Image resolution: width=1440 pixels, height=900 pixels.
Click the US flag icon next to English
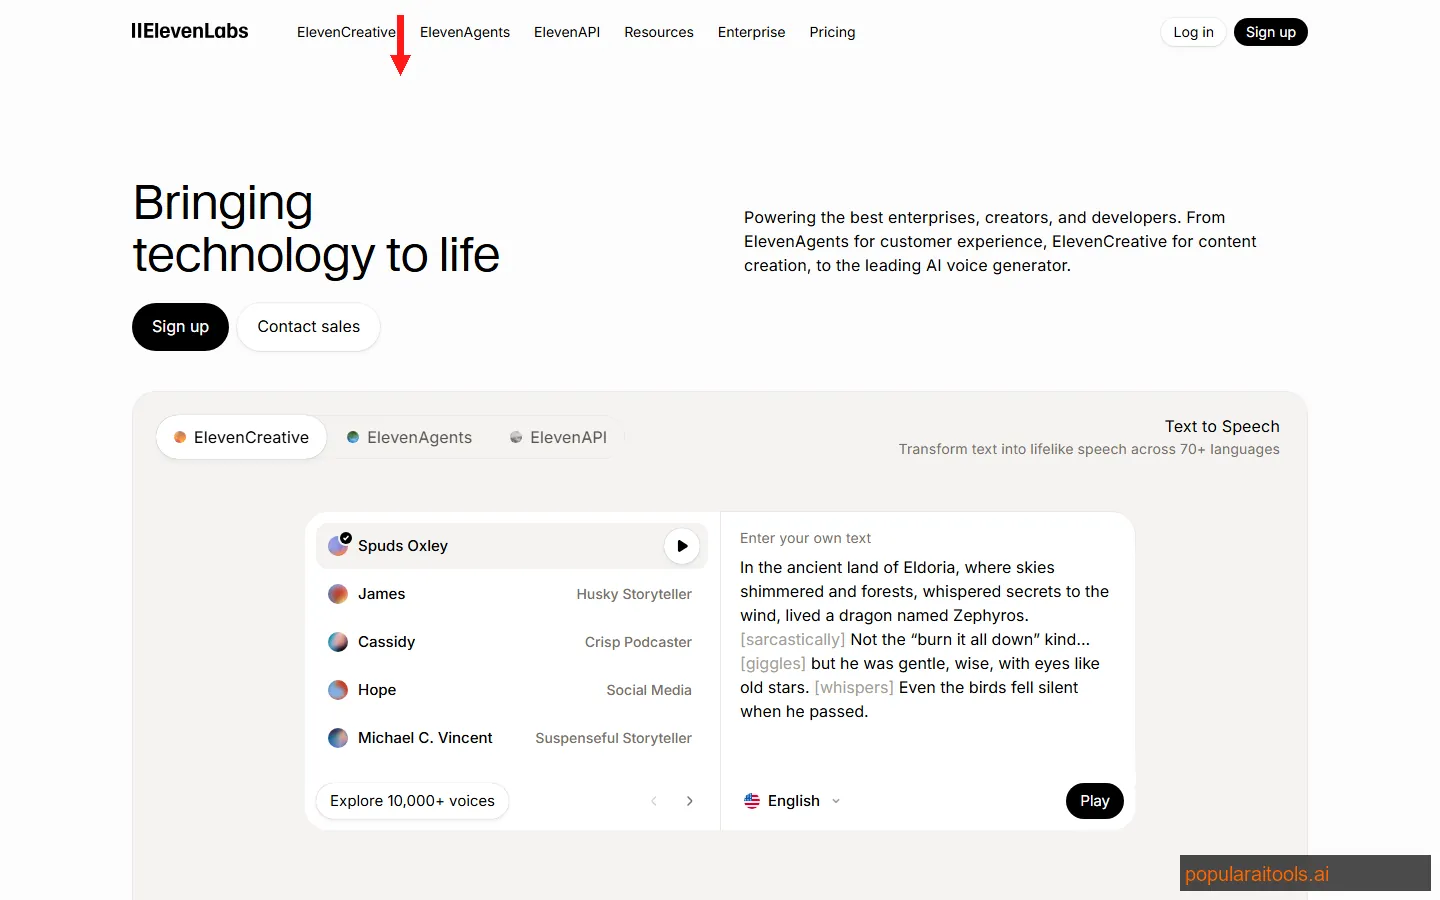(752, 800)
